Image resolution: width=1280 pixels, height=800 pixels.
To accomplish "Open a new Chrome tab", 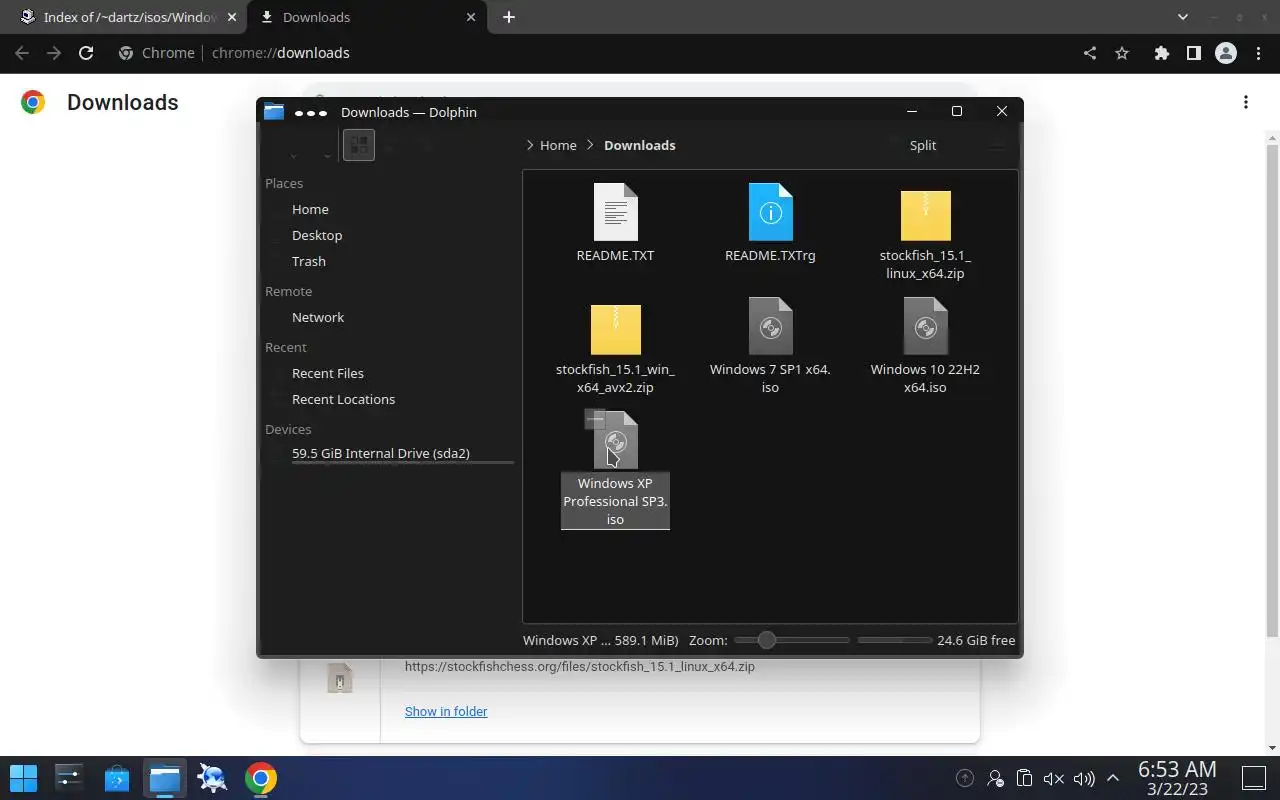I will click(509, 17).
